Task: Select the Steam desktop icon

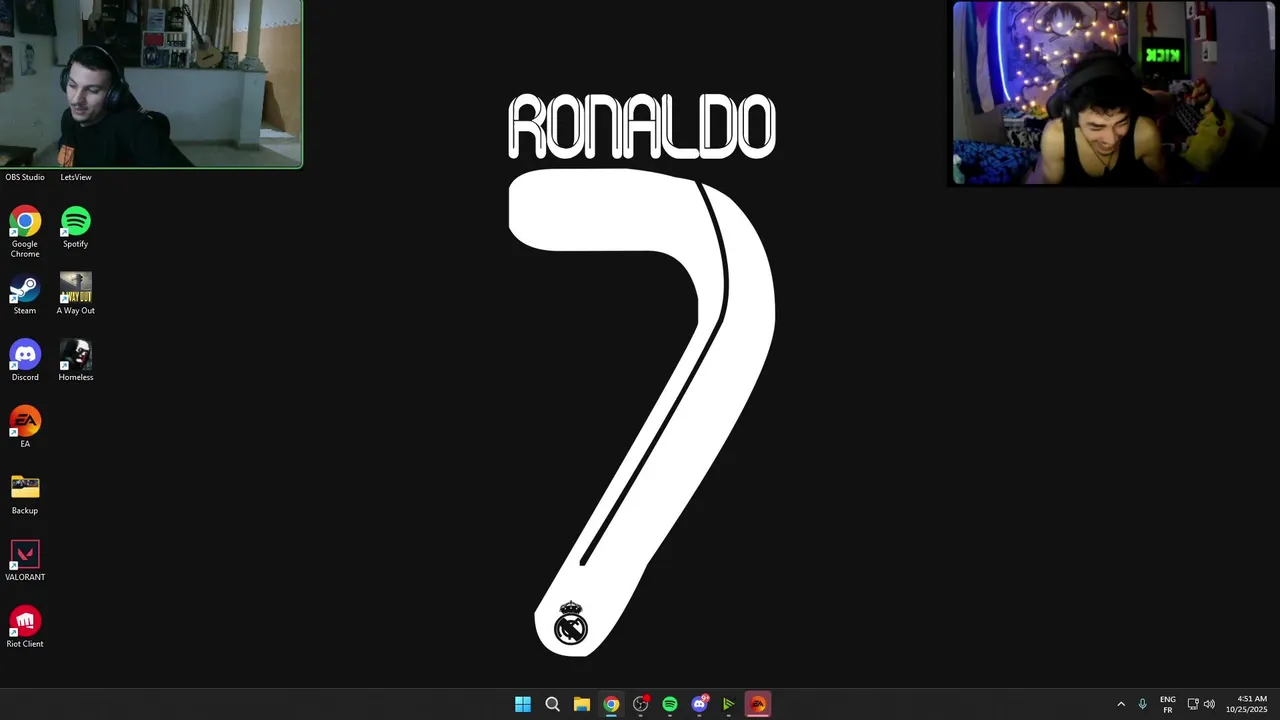Action: click(x=25, y=294)
